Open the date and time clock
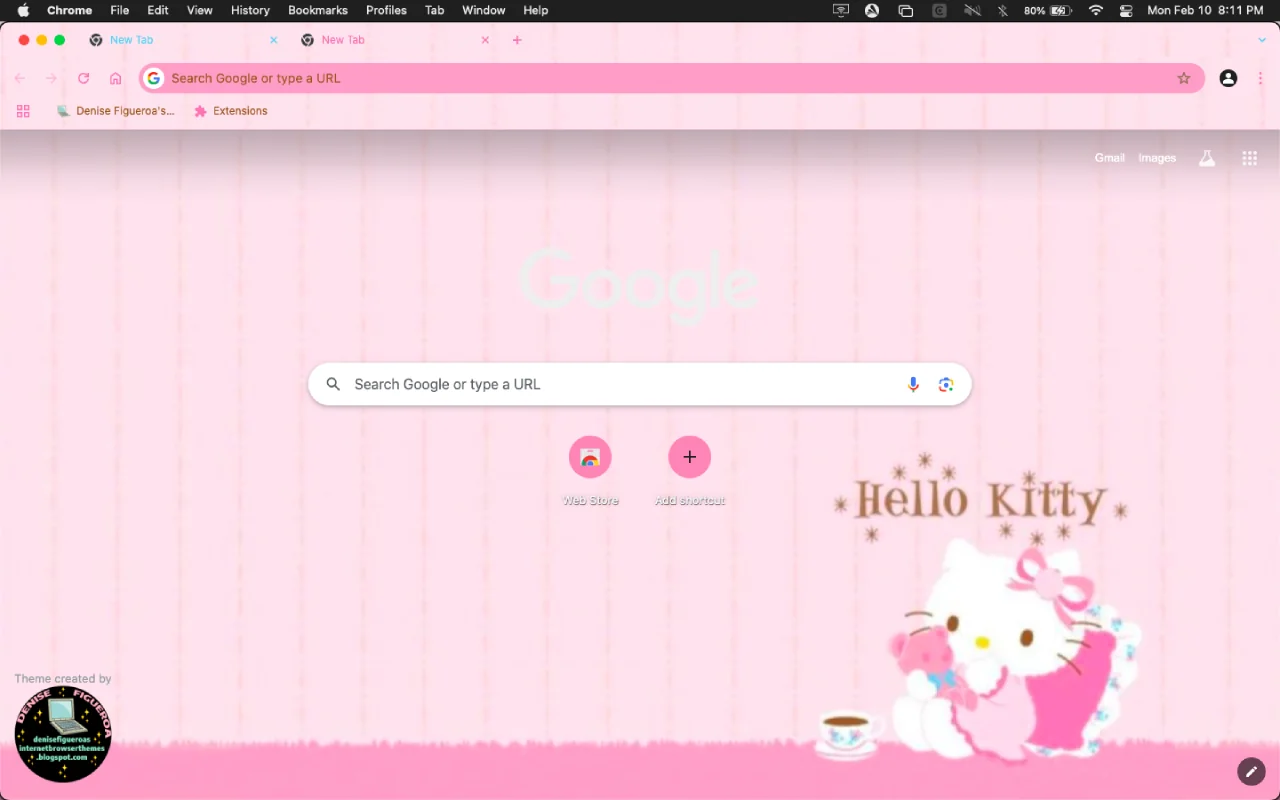The image size is (1280, 800). pyautogui.click(x=1205, y=10)
